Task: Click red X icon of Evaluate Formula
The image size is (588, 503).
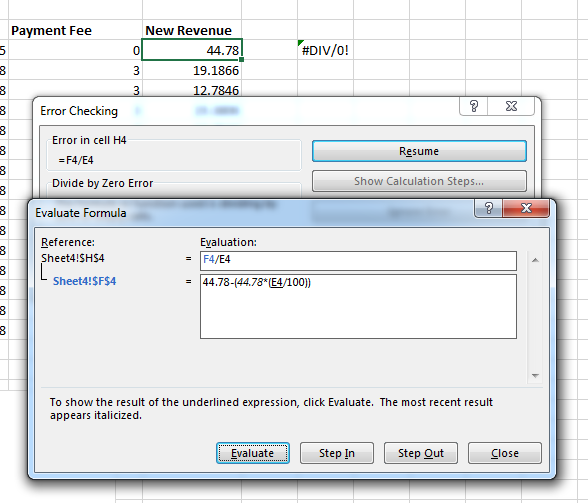Action: click(x=526, y=208)
